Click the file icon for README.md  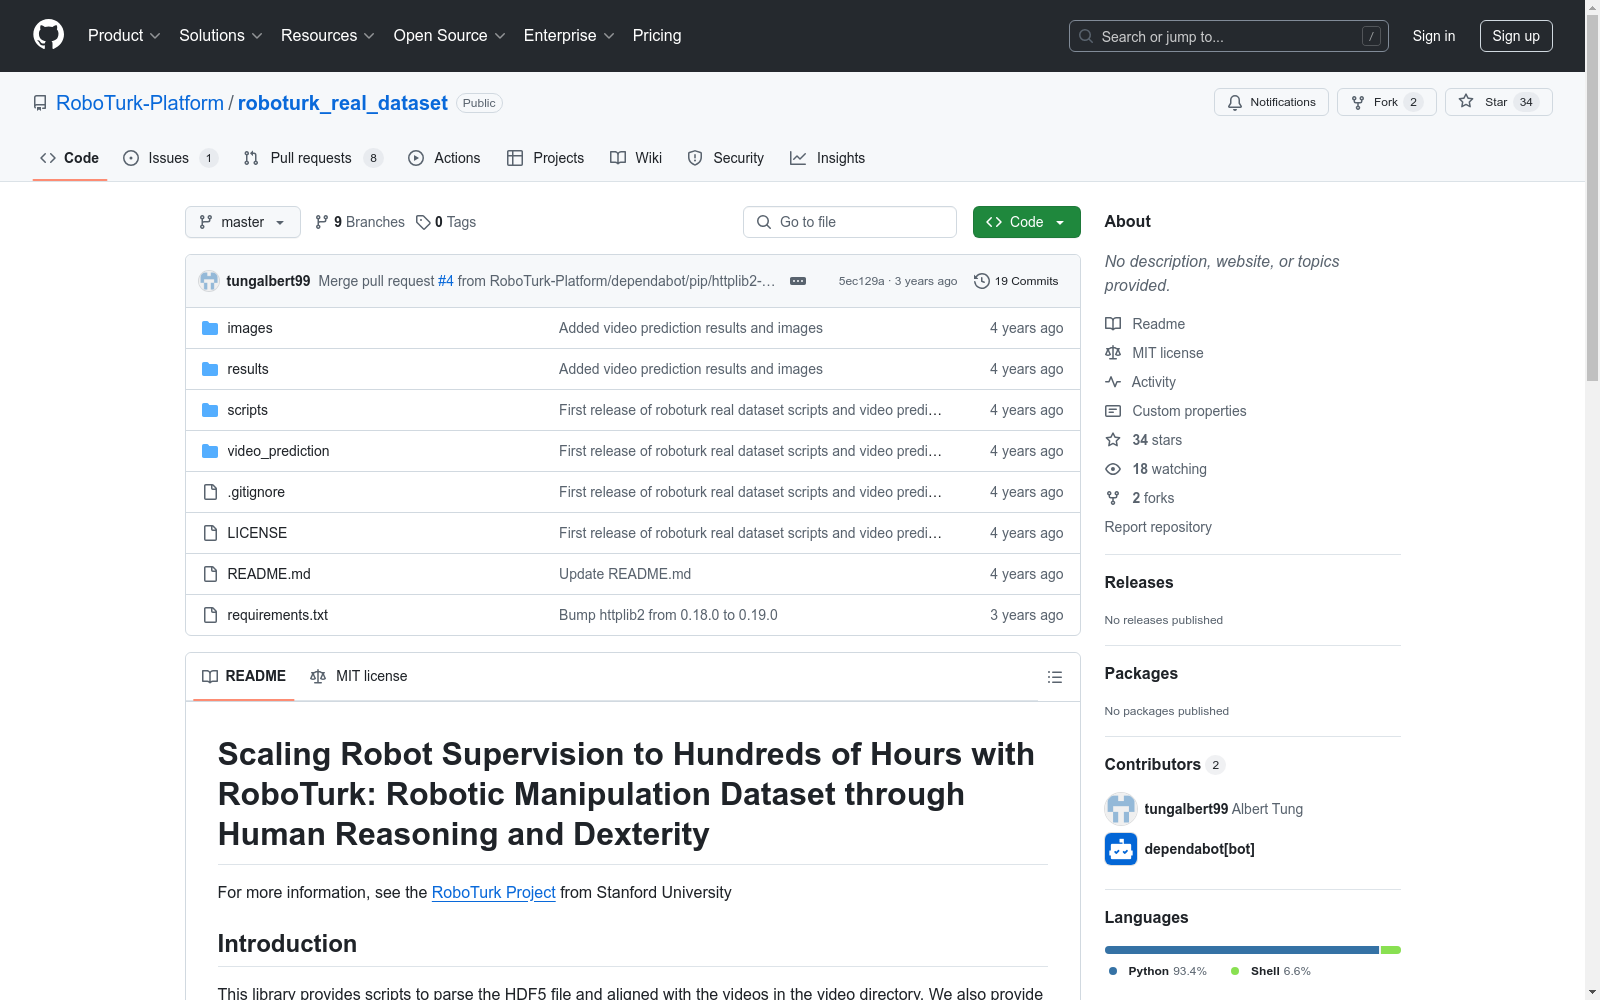[x=210, y=574]
